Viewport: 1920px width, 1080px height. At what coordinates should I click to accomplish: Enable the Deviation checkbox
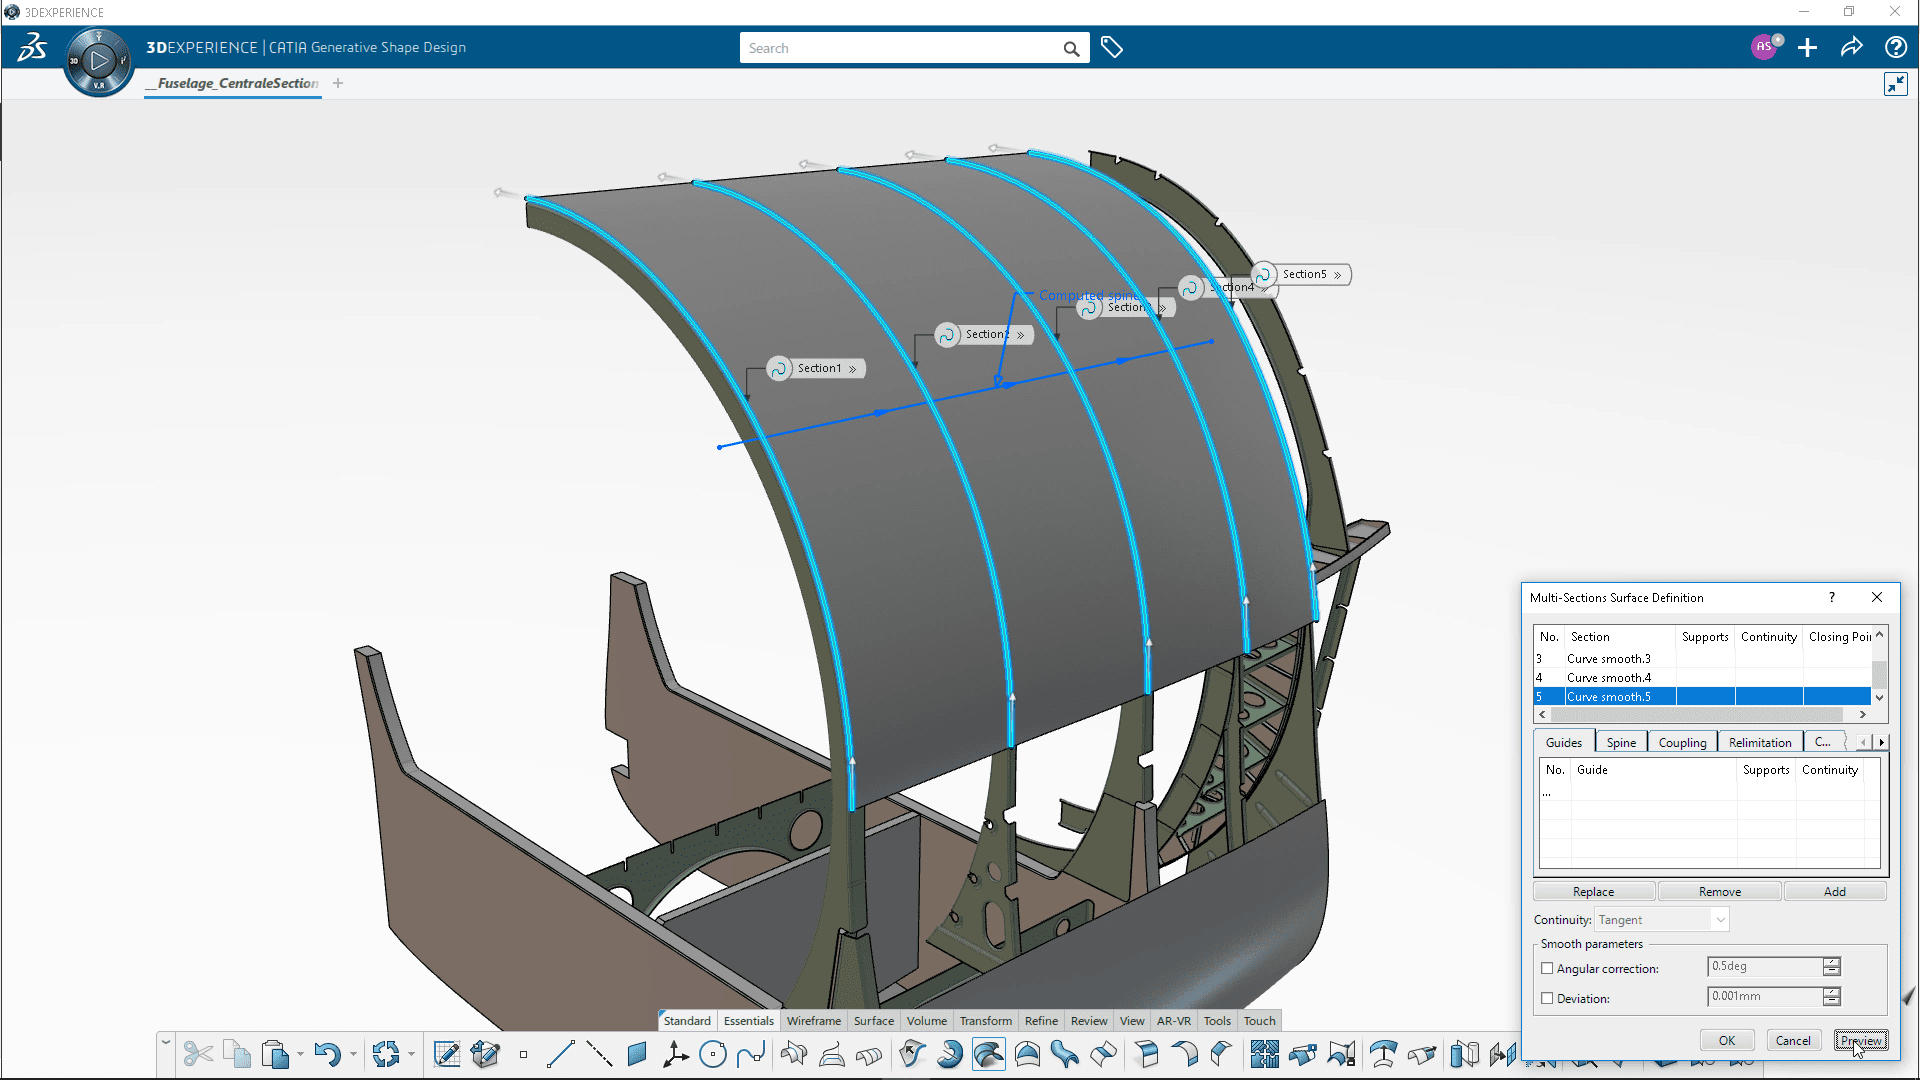[x=1547, y=998]
